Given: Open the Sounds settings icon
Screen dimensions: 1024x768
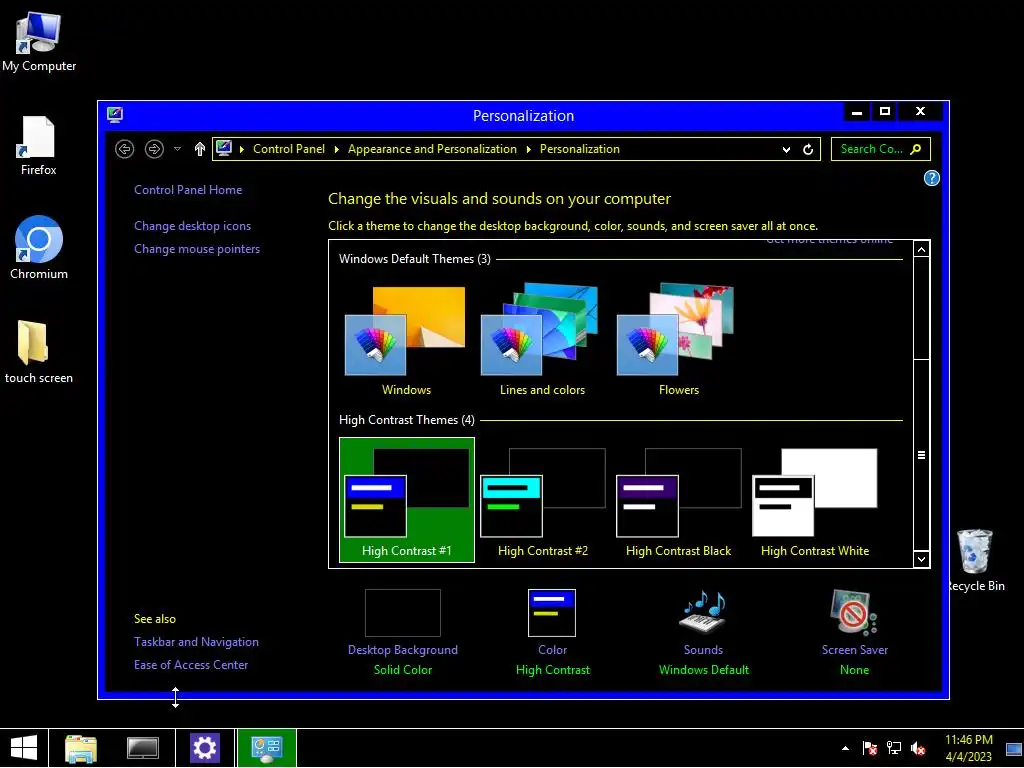Looking at the screenshot, I should [703, 613].
